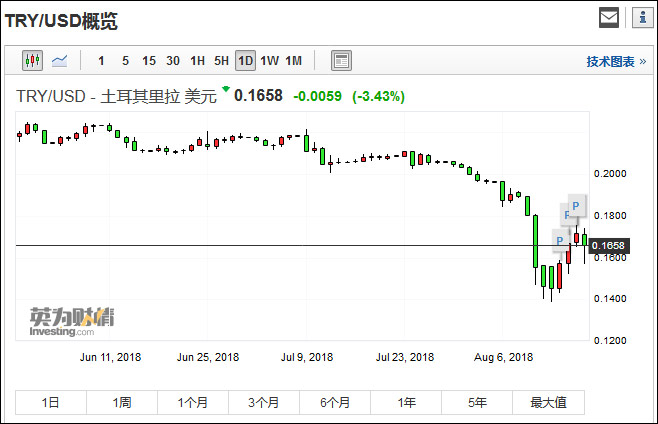
Task: Open the 技术图表 link
Action: [x=616, y=62]
